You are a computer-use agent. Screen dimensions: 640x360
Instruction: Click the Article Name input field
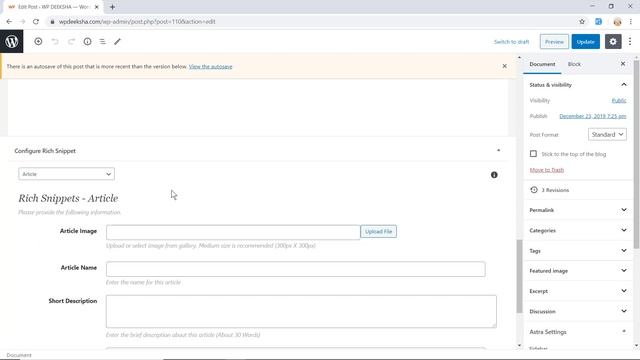[296, 269]
